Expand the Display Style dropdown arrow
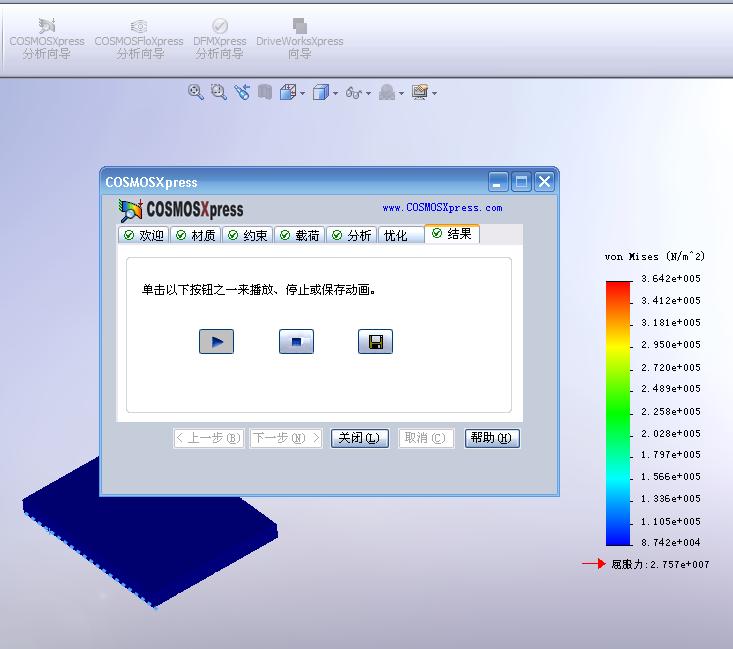 pos(335,94)
